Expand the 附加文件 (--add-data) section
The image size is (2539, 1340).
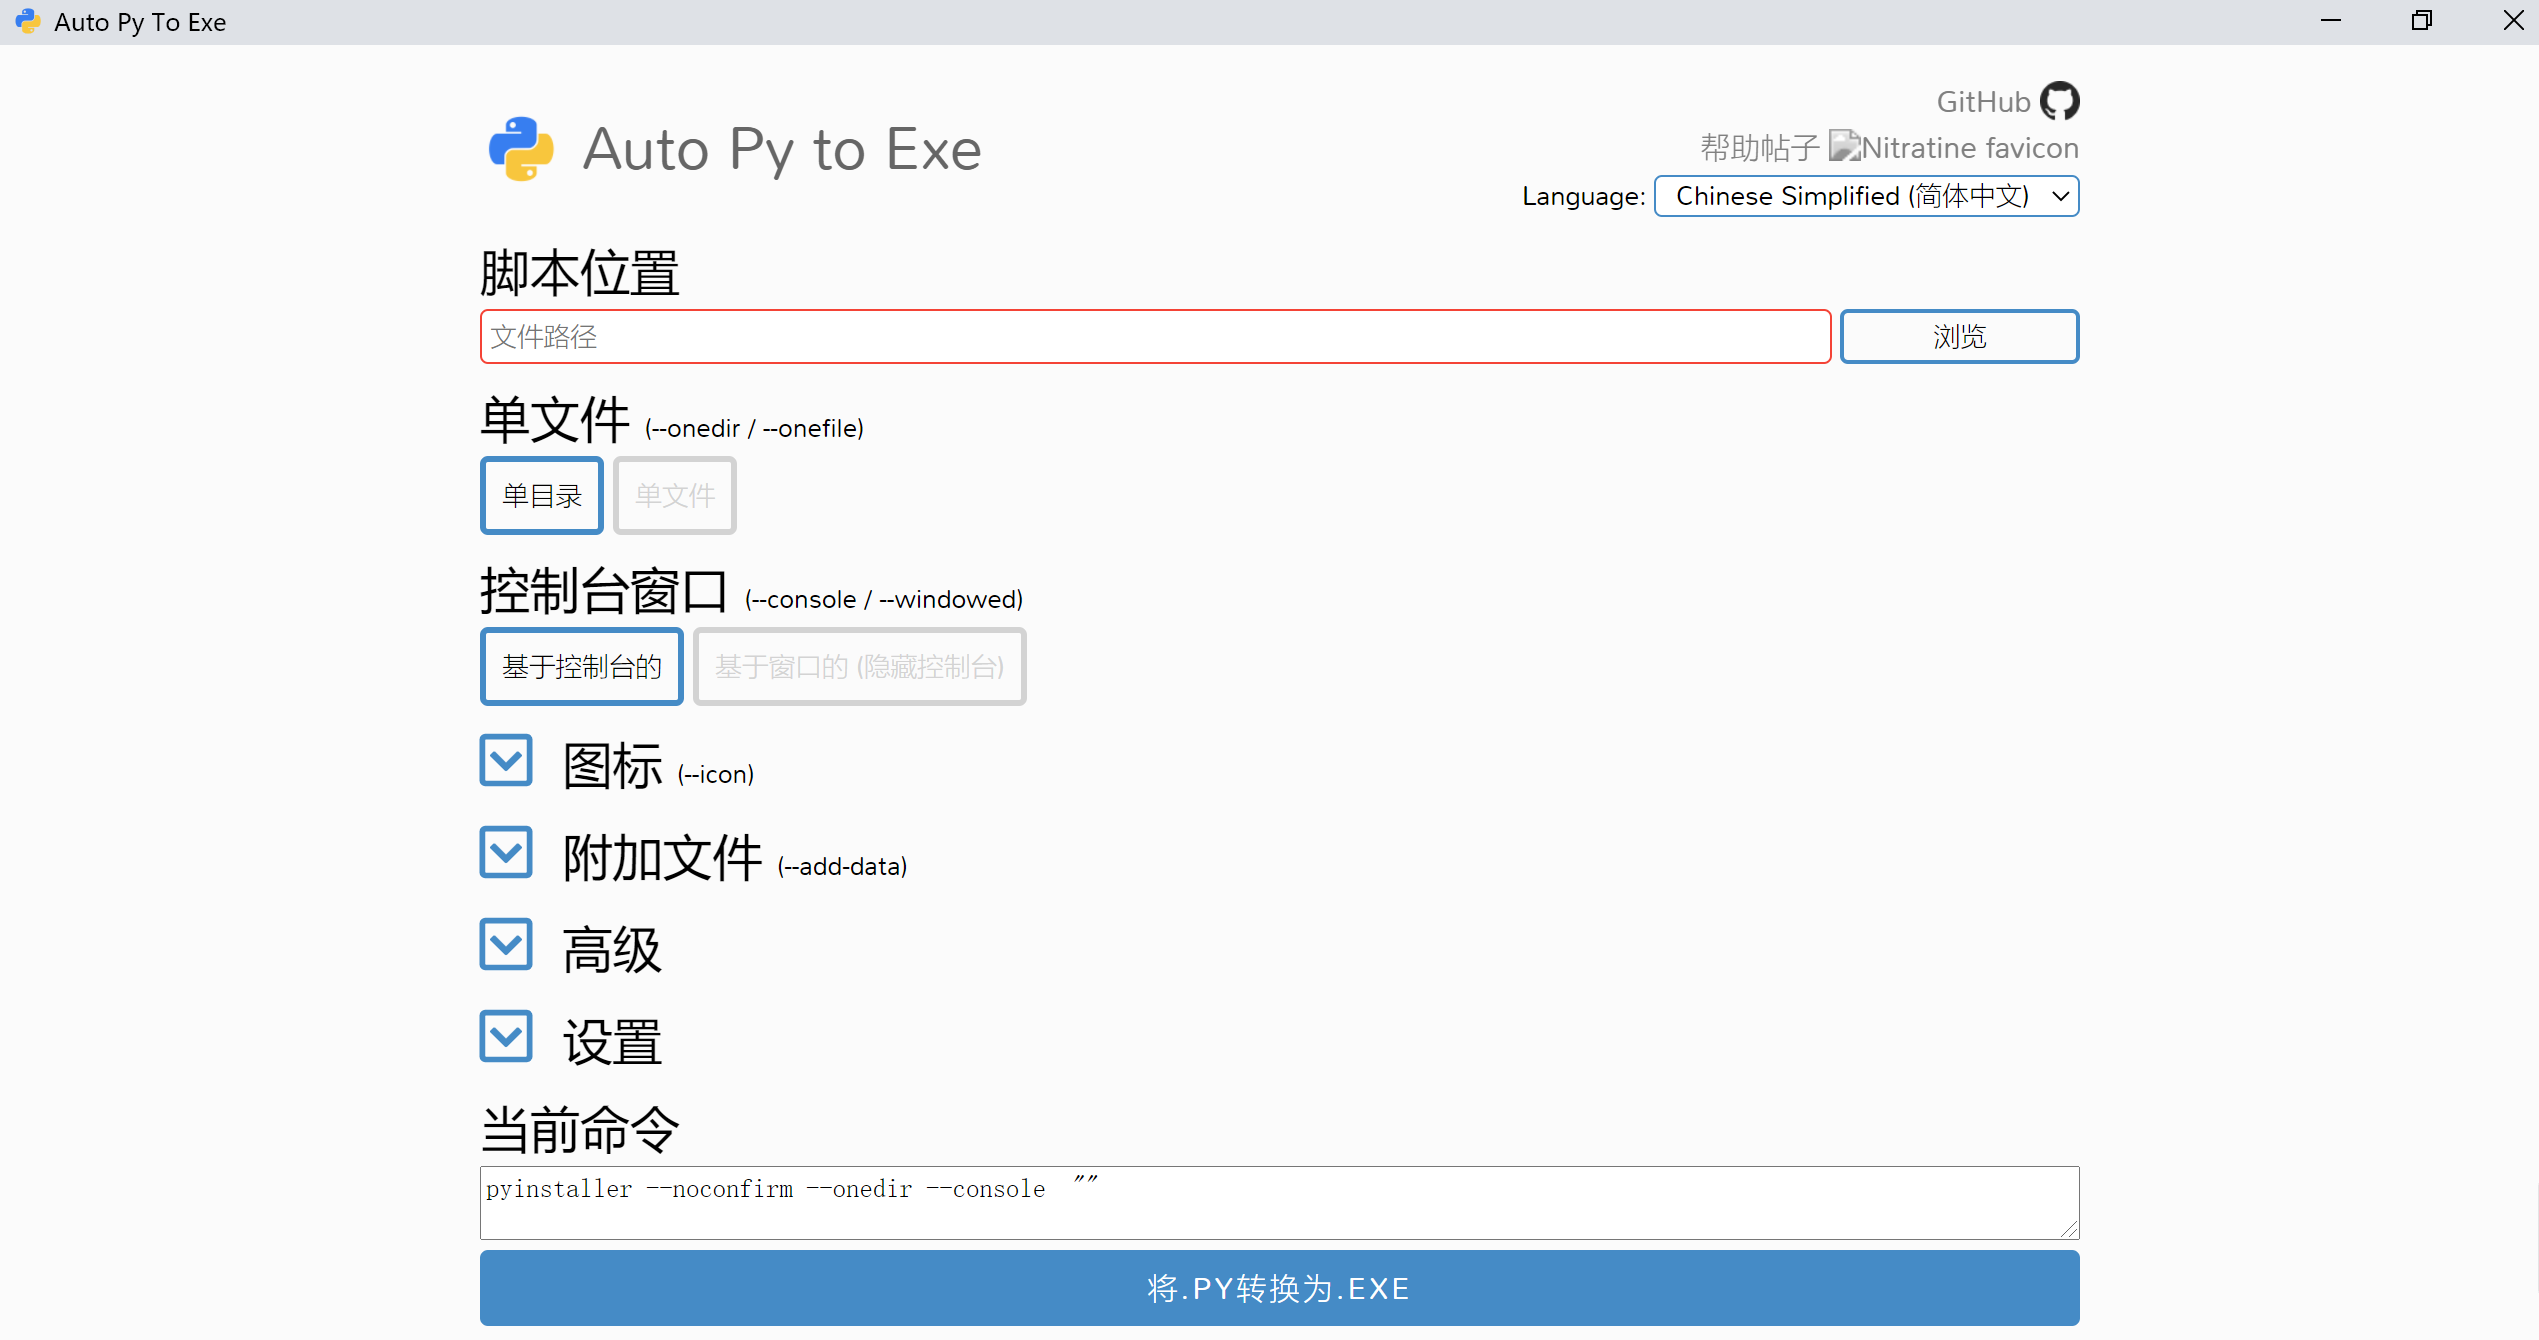tap(505, 852)
